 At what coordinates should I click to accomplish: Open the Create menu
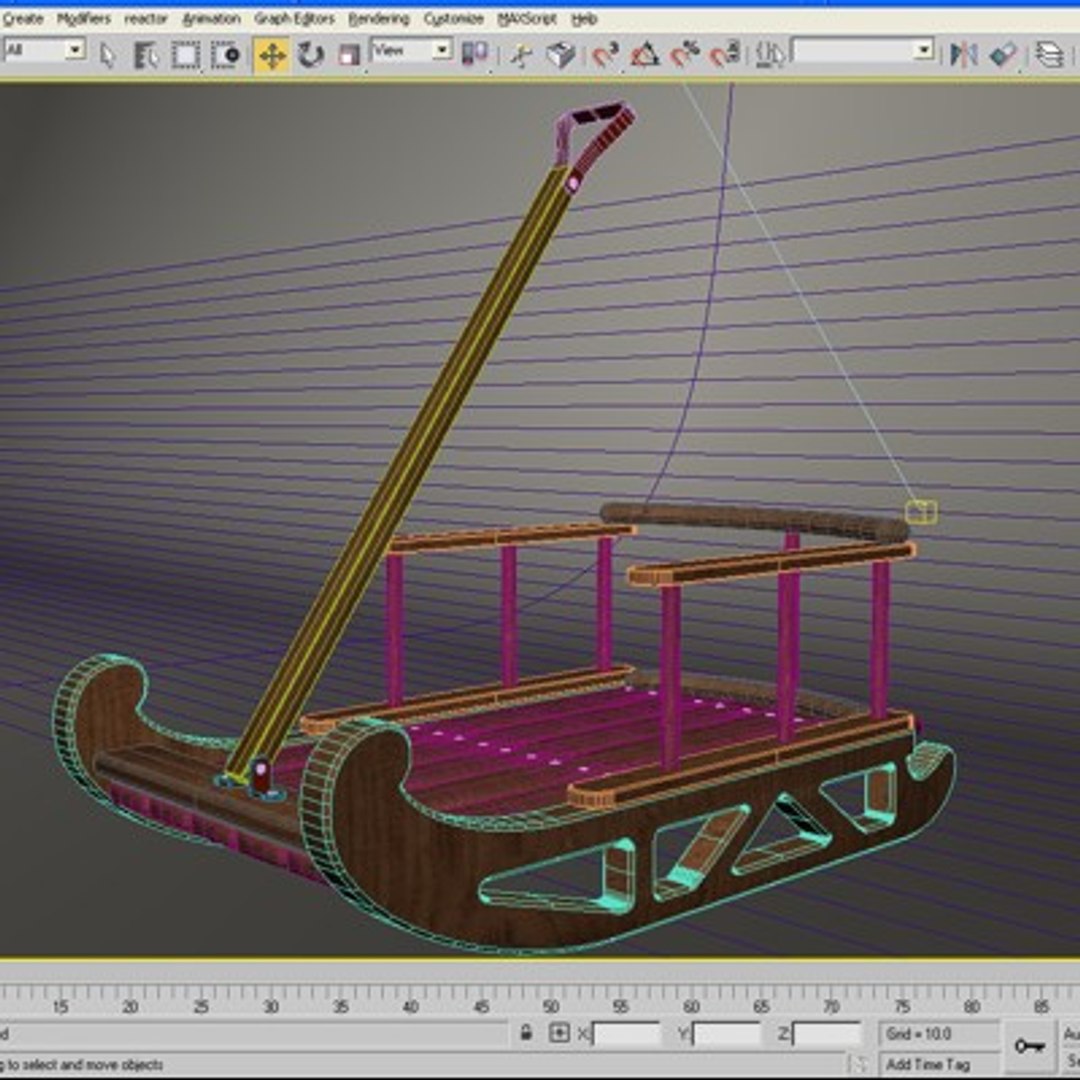tap(23, 19)
